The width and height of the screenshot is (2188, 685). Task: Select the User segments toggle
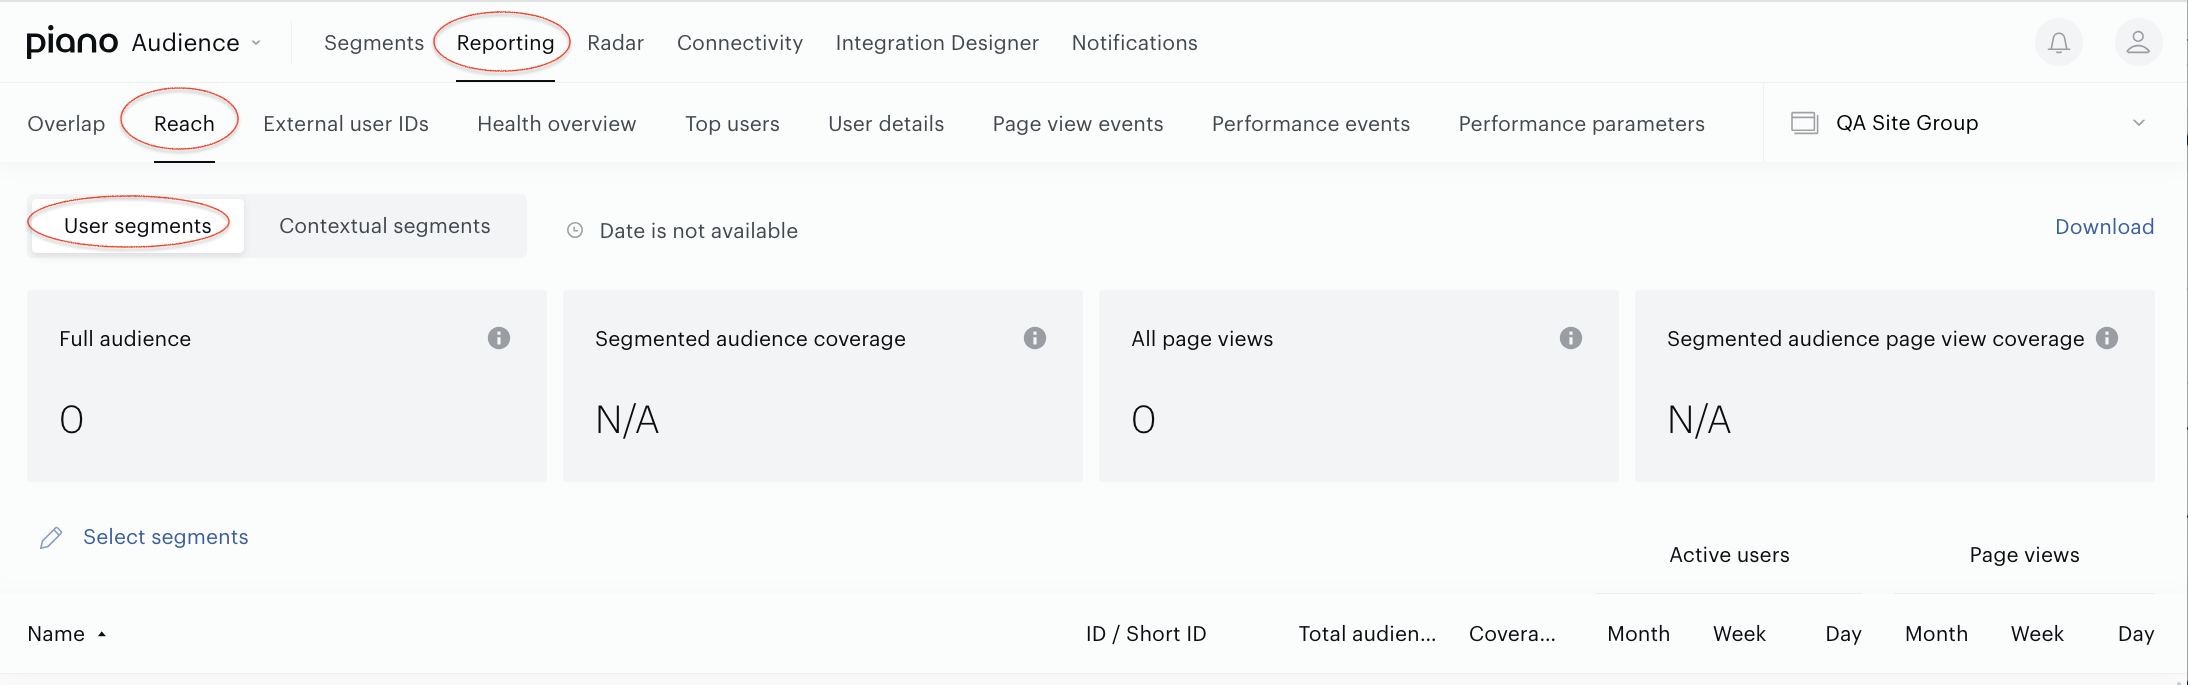click(138, 226)
